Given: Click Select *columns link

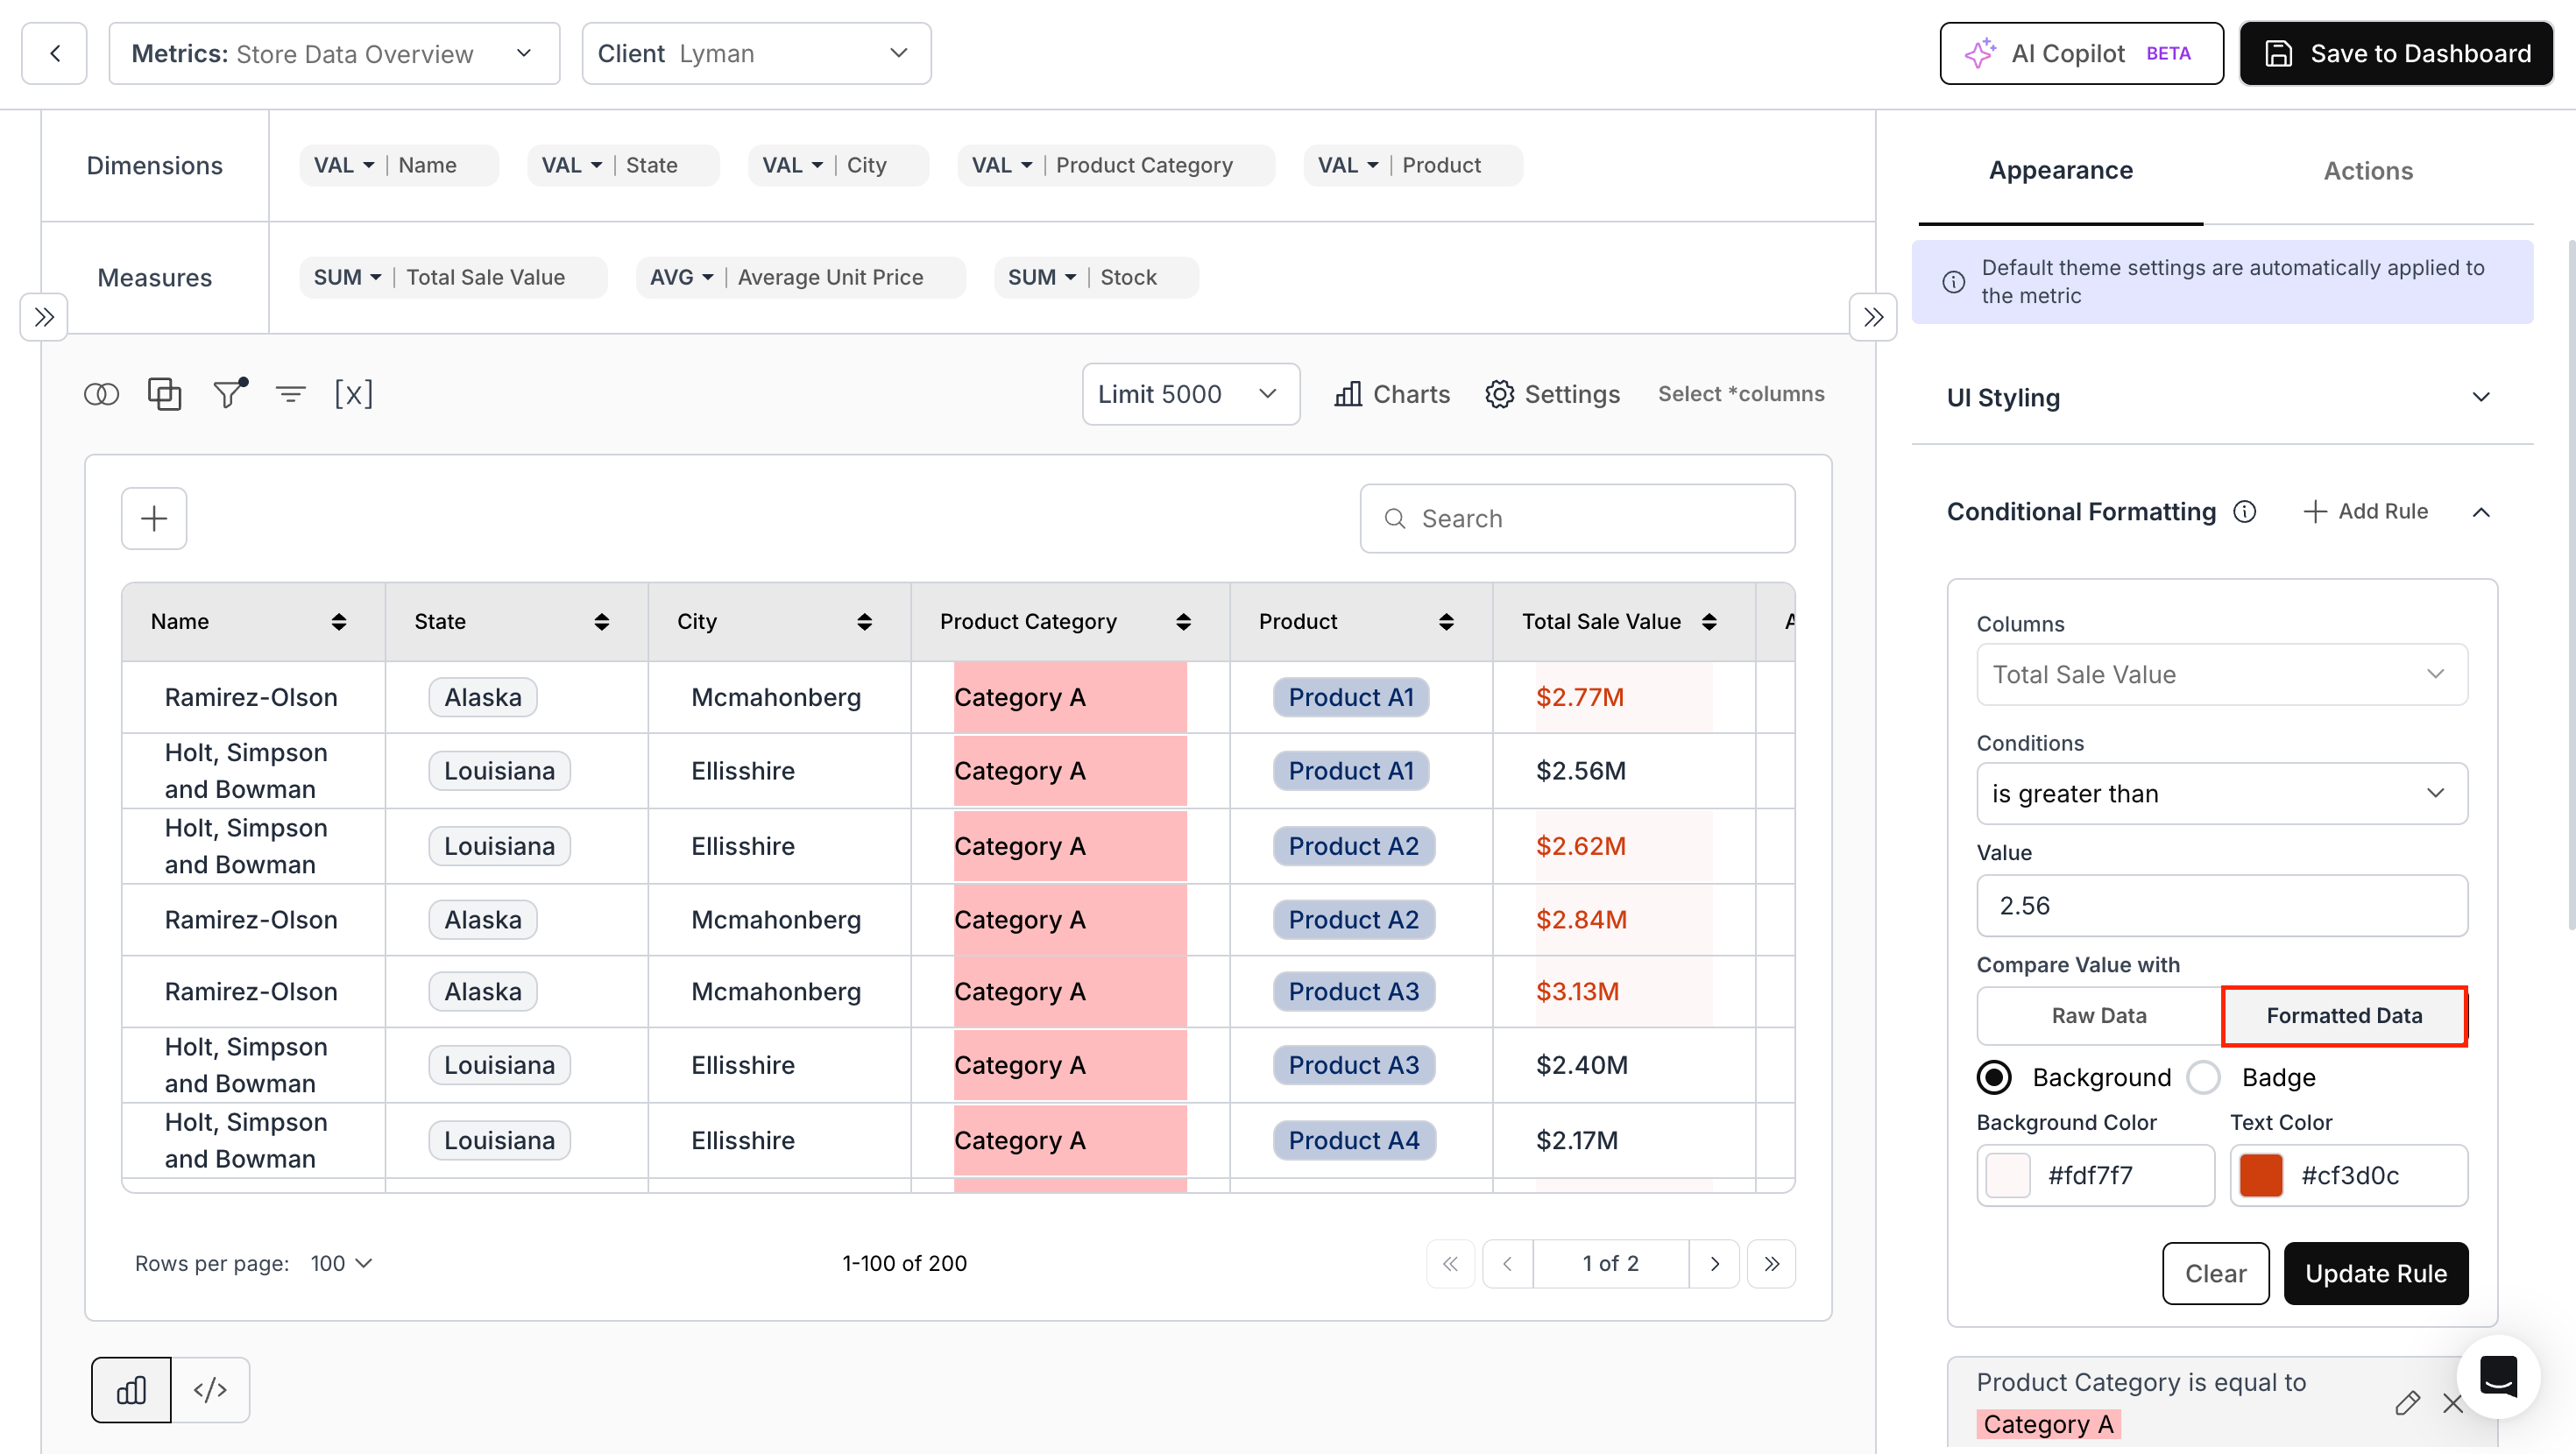Looking at the screenshot, I should [1741, 394].
